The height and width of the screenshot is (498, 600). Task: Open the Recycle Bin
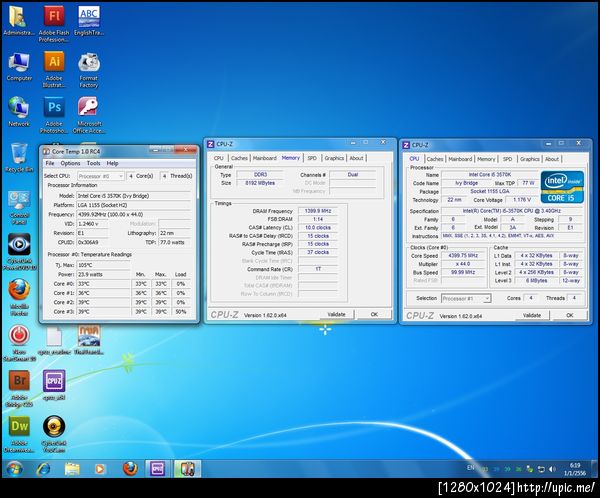[19, 153]
